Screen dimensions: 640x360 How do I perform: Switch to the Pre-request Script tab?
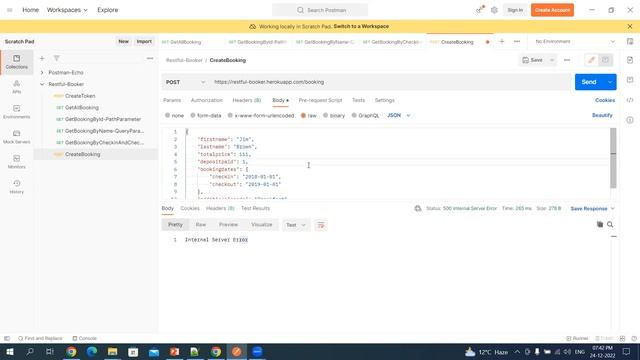coord(320,100)
